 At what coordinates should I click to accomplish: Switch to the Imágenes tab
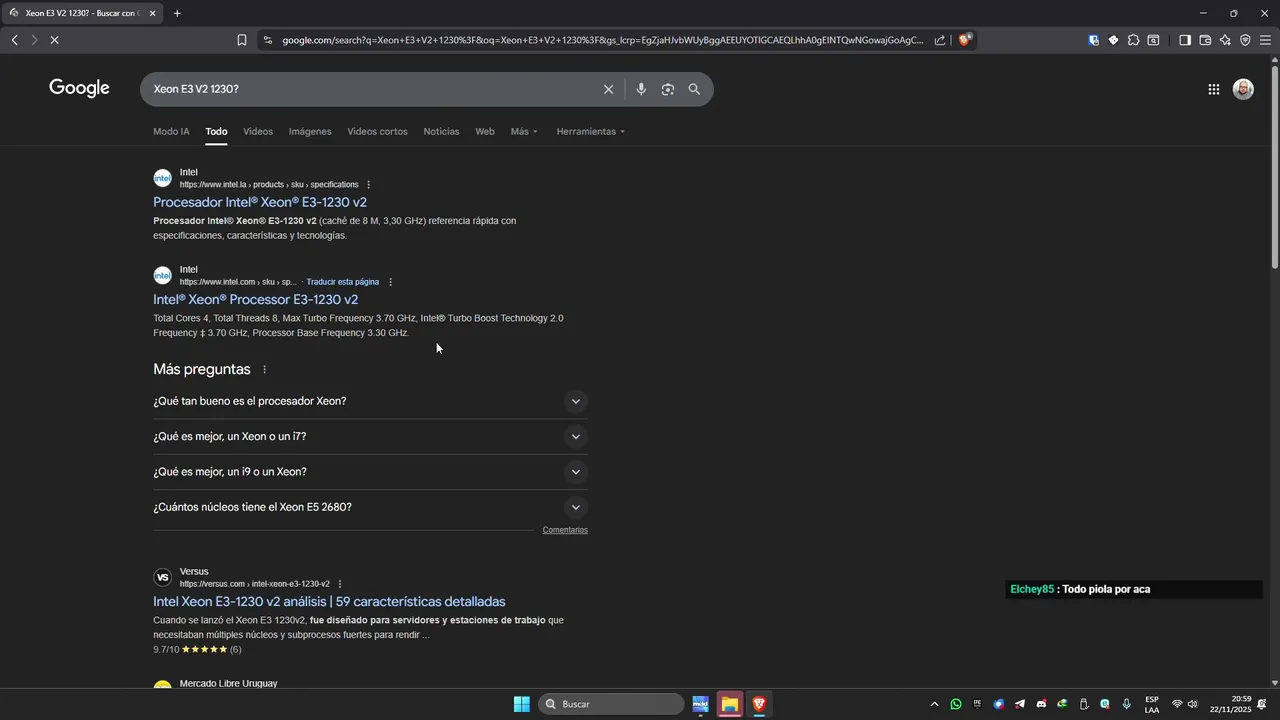(x=310, y=131)
